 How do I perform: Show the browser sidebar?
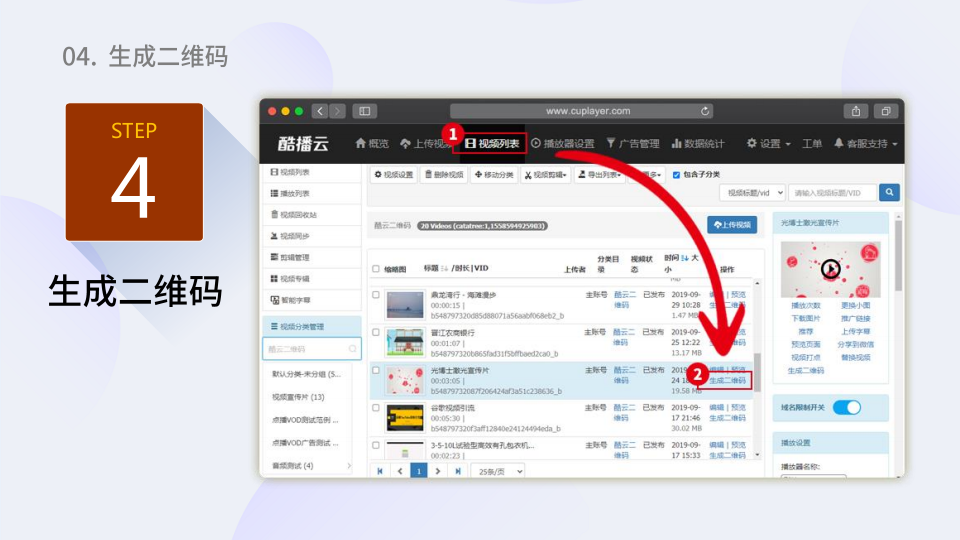[365, 111]
